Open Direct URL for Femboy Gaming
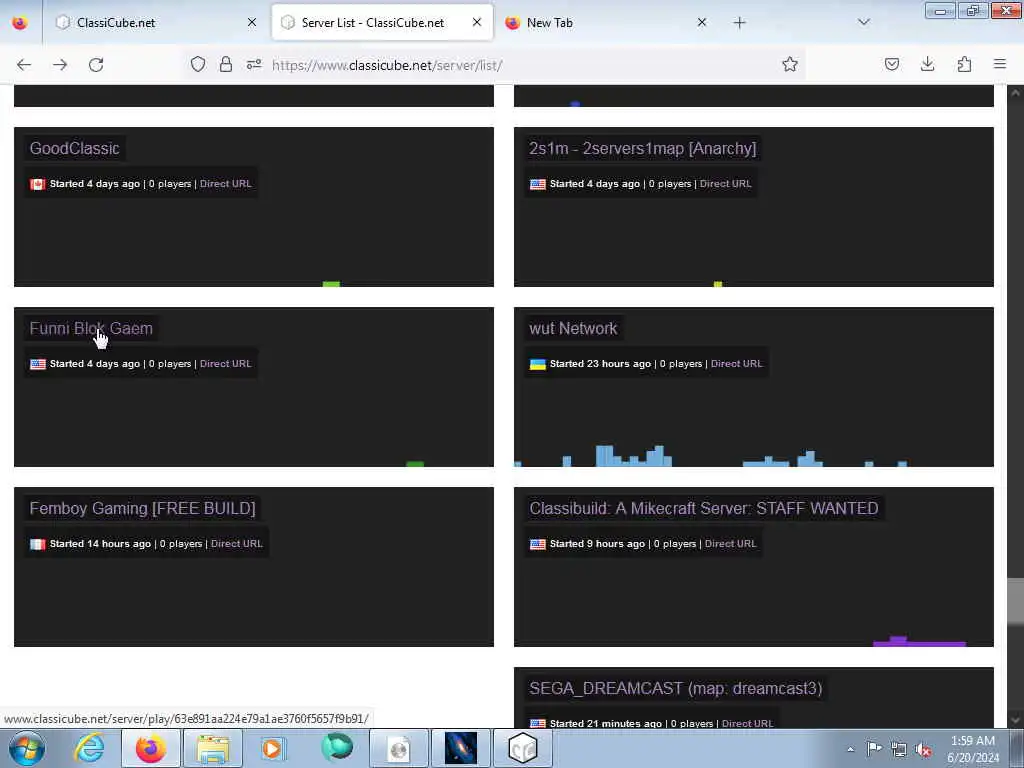 [x=236, y=544]
